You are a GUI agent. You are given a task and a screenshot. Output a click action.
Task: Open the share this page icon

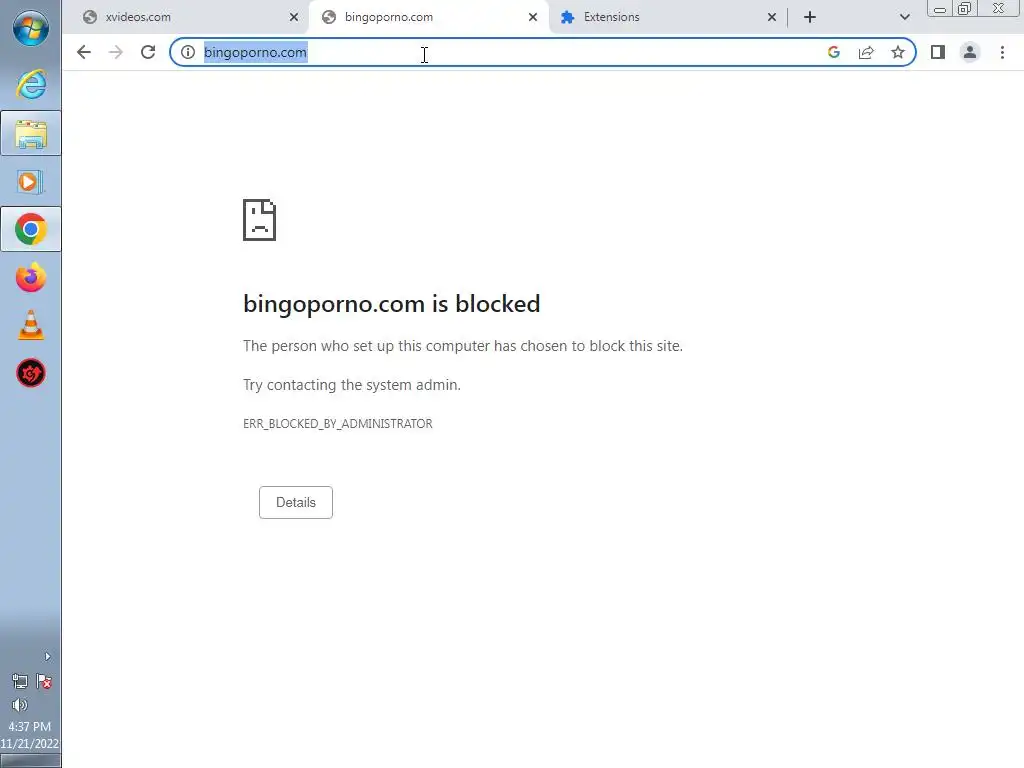pyautogui.click(x=866, y=52)
